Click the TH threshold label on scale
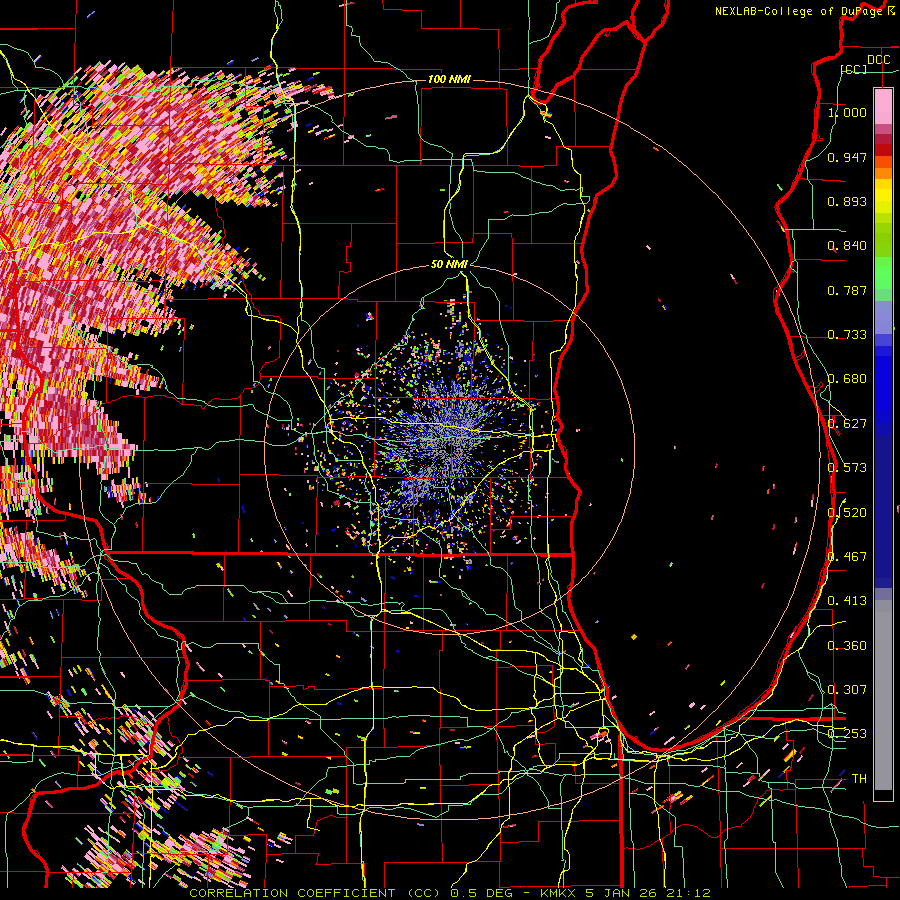900x900 pixels. 859,779
